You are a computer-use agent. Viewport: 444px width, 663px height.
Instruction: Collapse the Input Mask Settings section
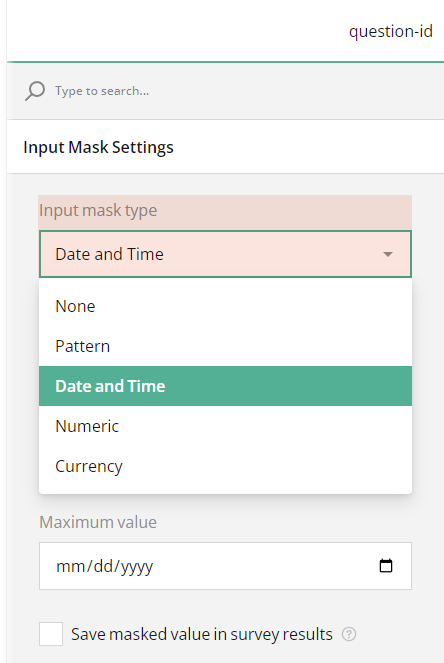(225, 147)
